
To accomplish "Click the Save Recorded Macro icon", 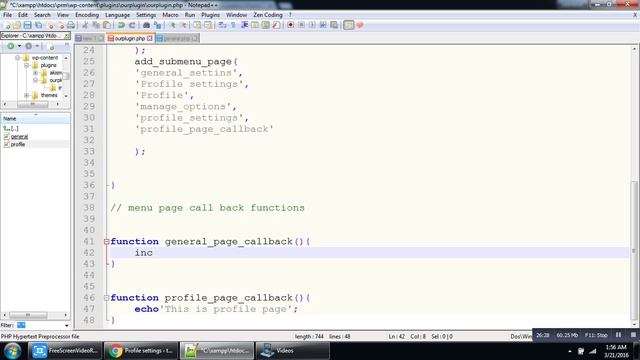I will (x=334, y=25).
